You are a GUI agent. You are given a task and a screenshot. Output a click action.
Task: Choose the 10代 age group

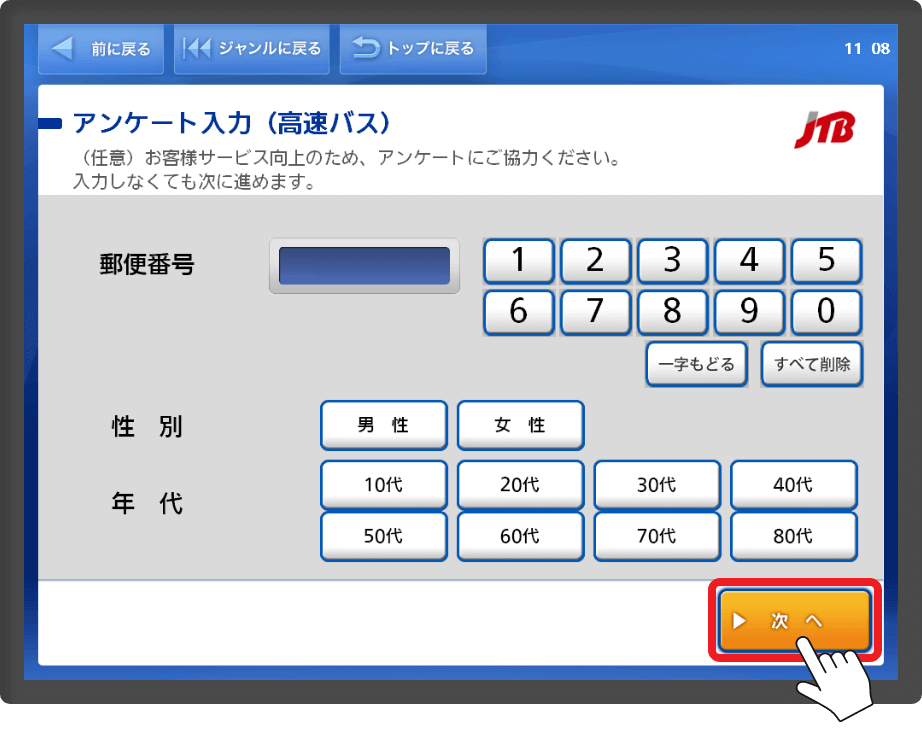pos(383,485)
